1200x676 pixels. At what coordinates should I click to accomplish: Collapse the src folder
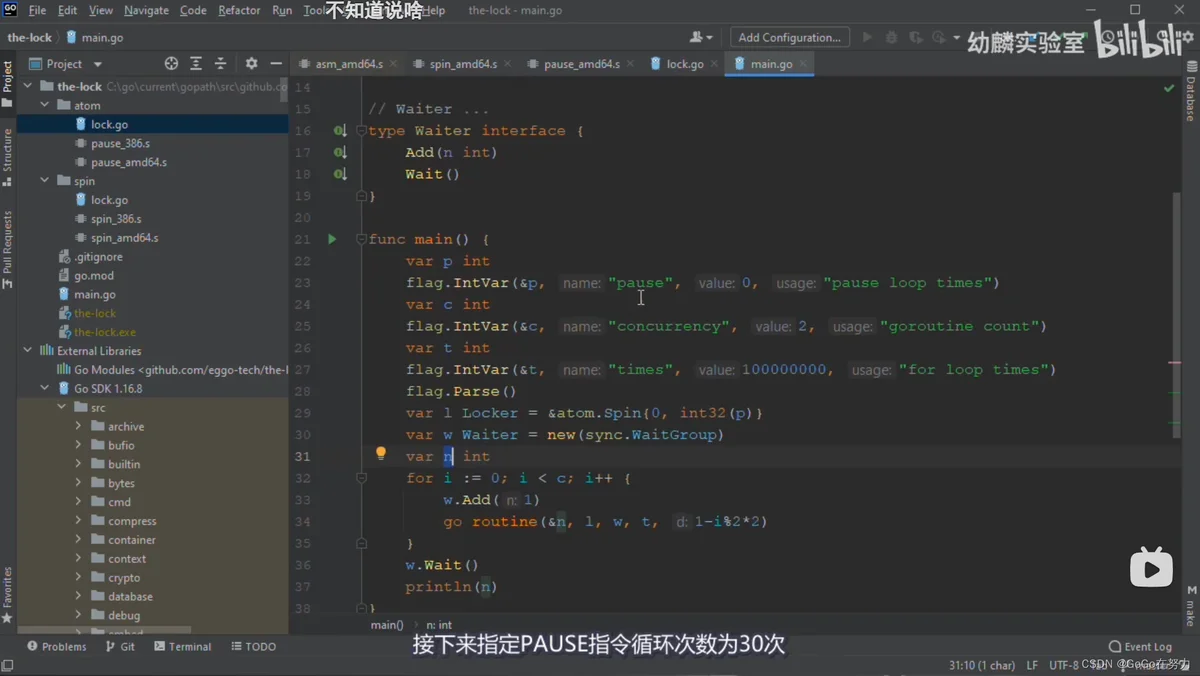(62, 408)
